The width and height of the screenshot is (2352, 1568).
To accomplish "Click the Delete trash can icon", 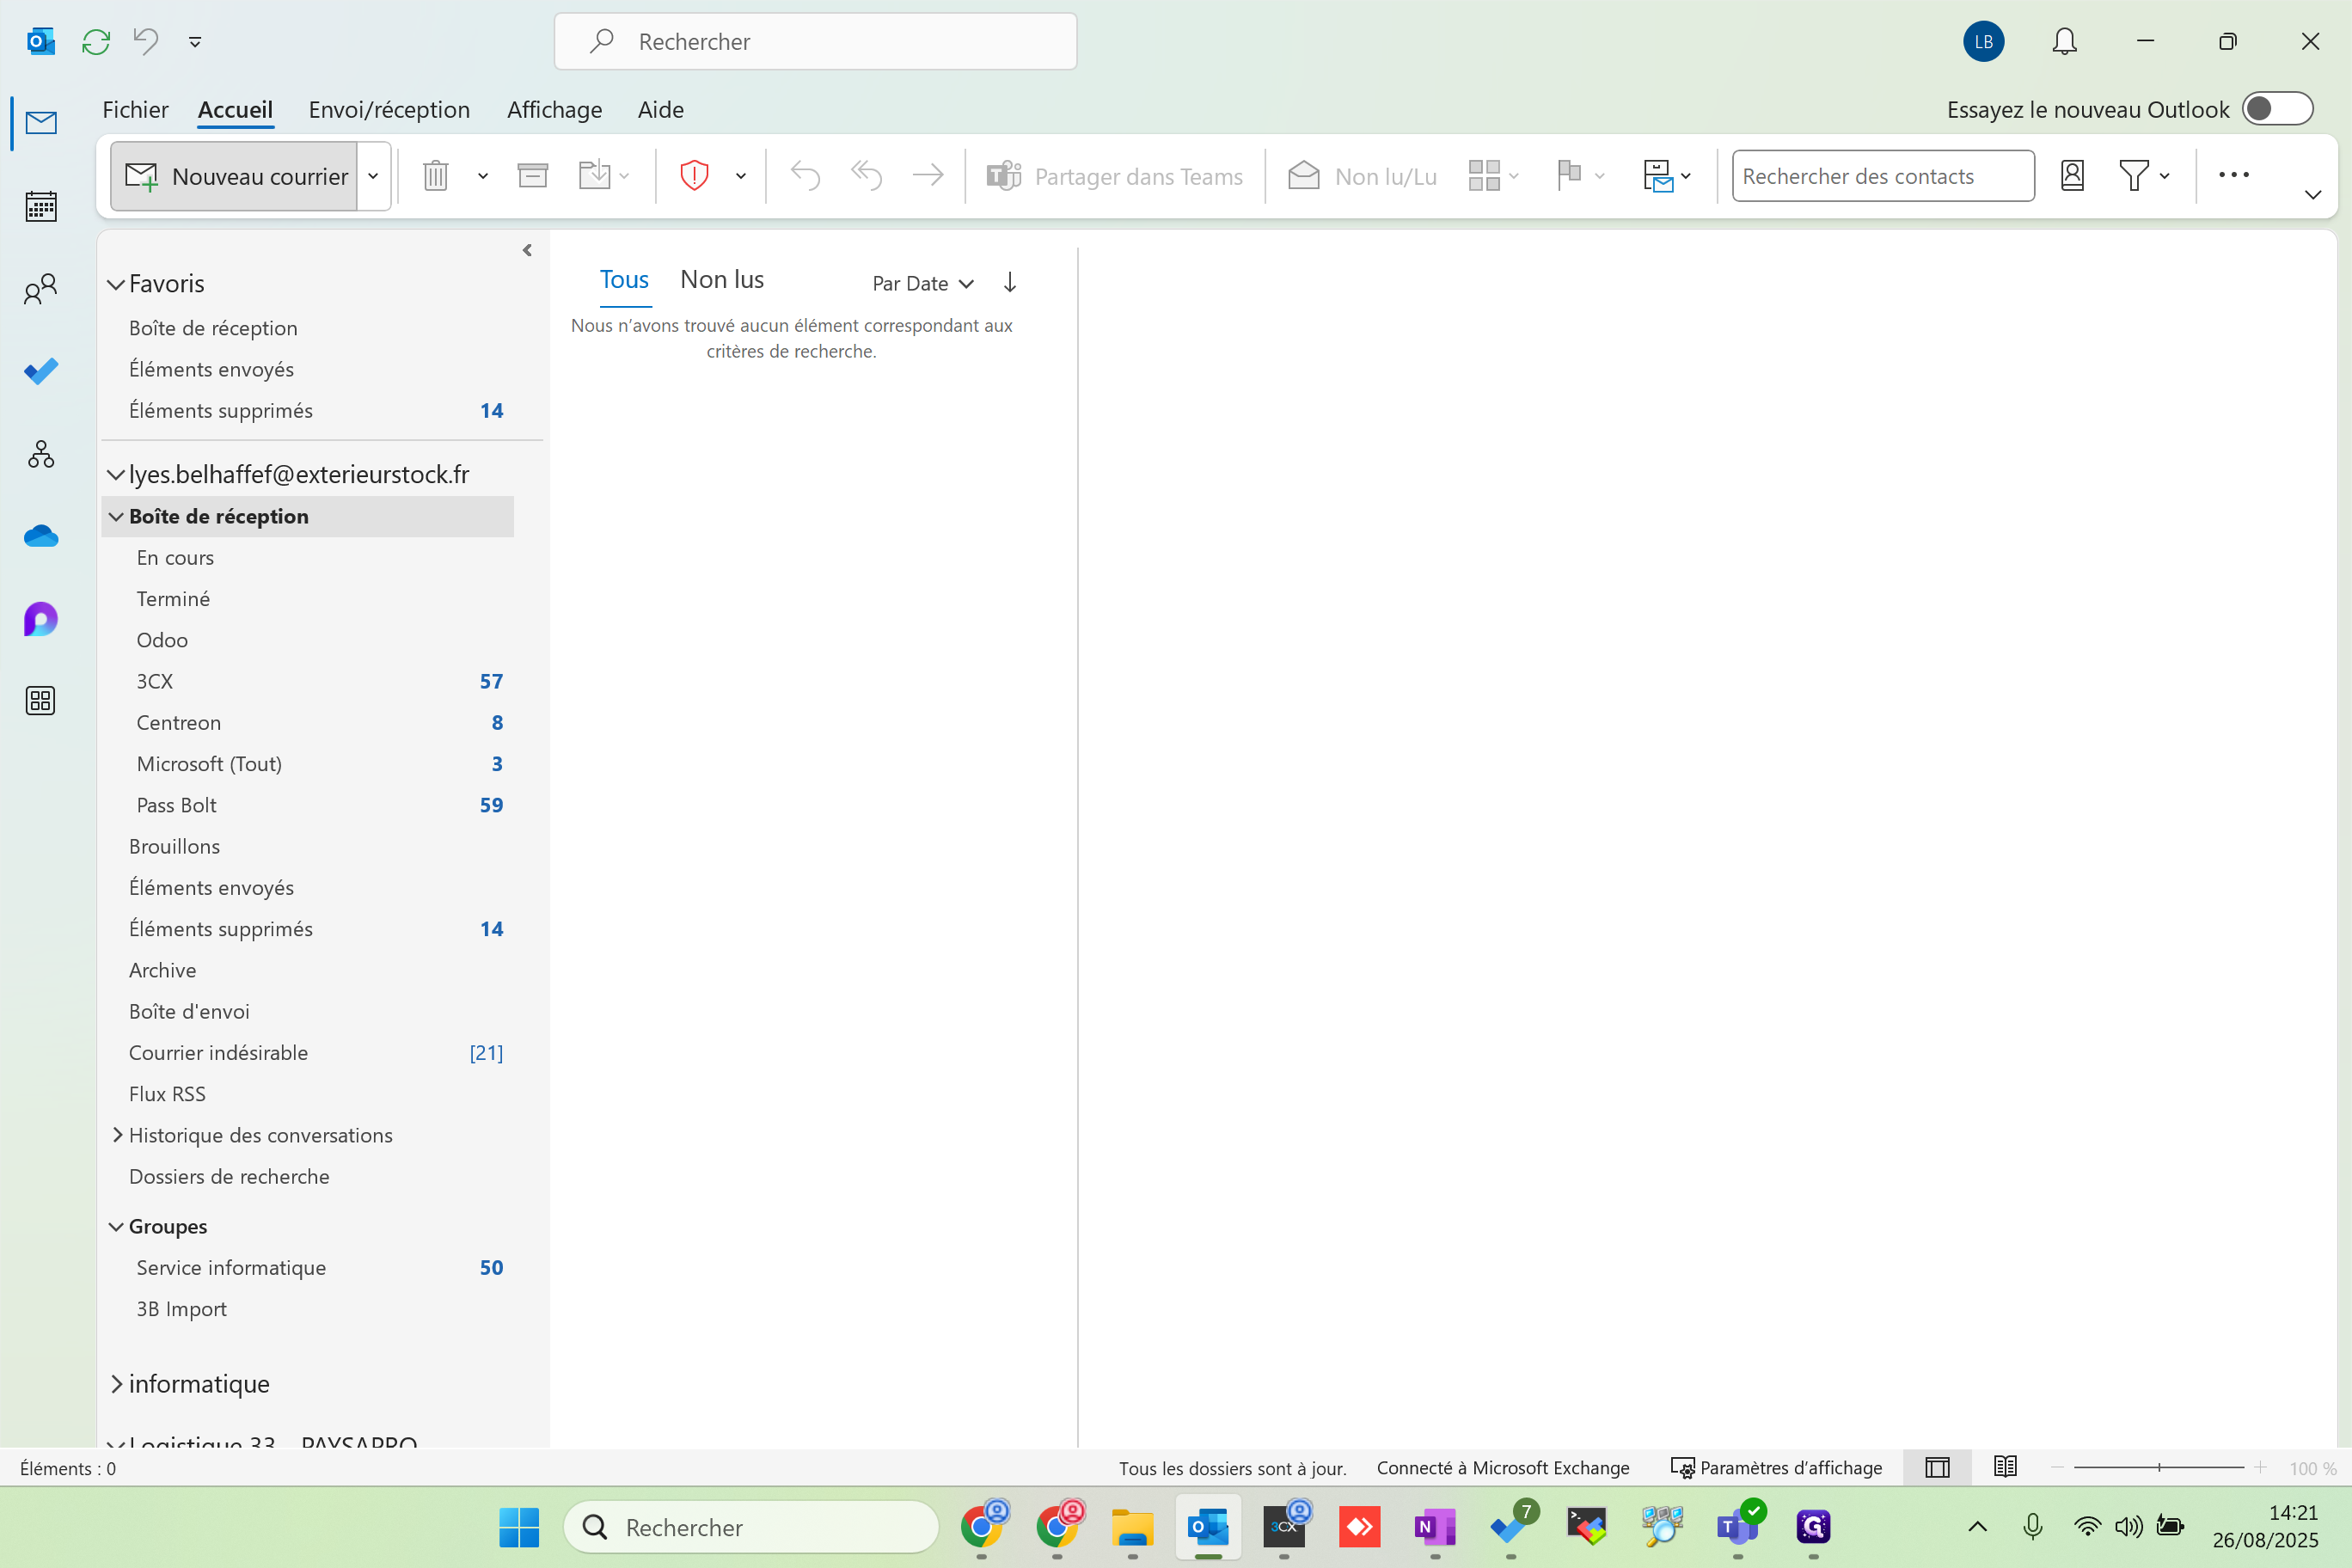I will click(435, 176).
